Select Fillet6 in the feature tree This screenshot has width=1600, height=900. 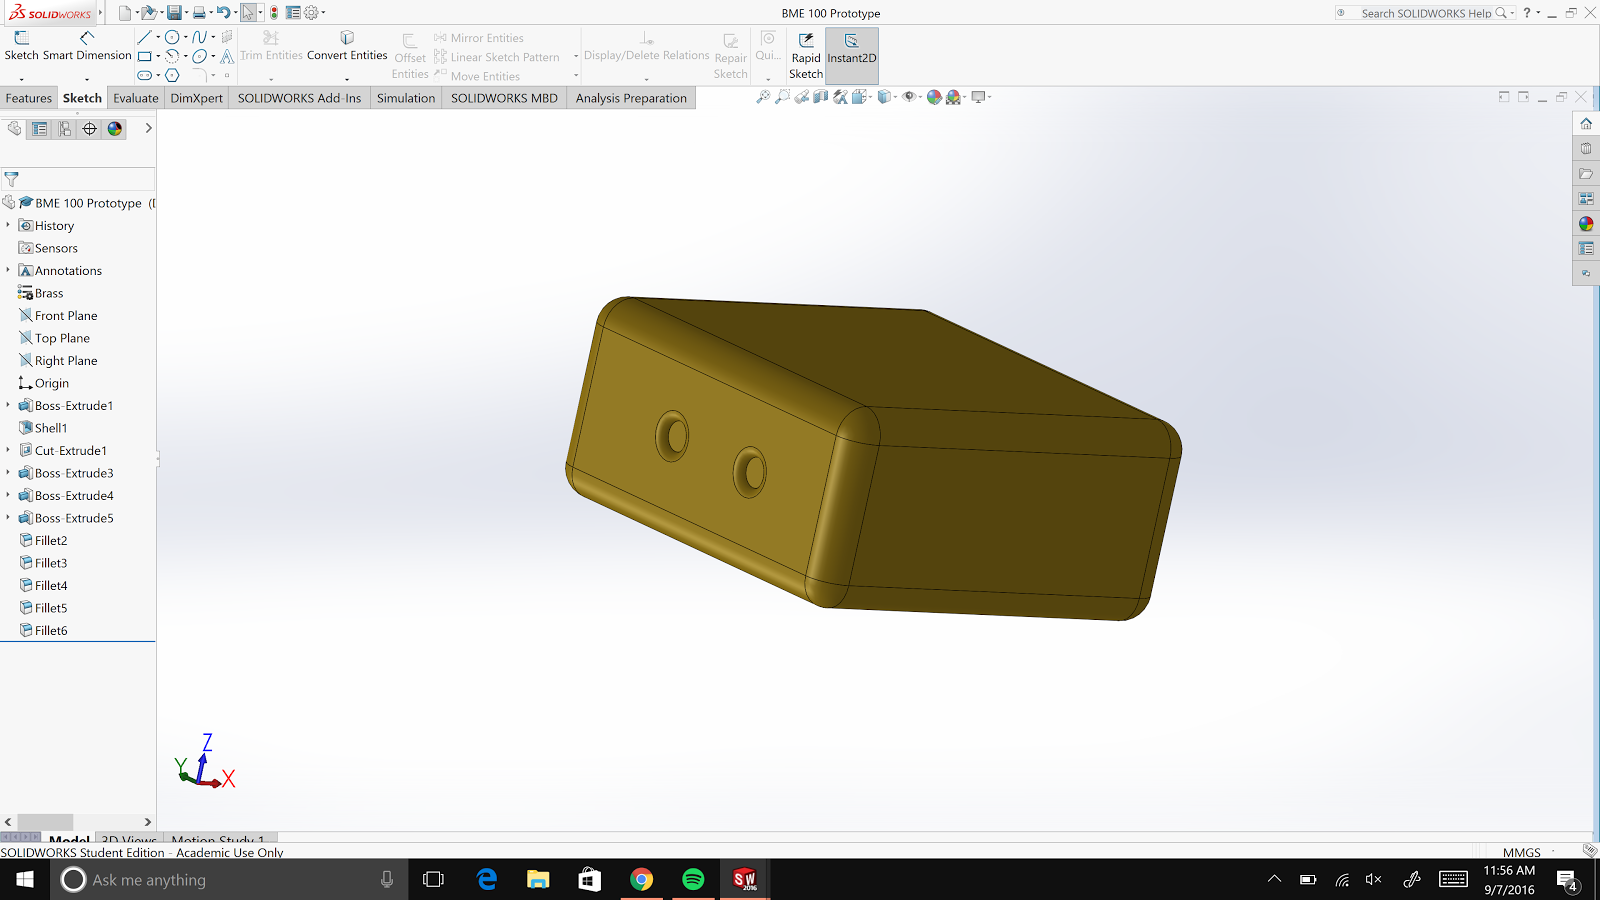tap(51, 631)
